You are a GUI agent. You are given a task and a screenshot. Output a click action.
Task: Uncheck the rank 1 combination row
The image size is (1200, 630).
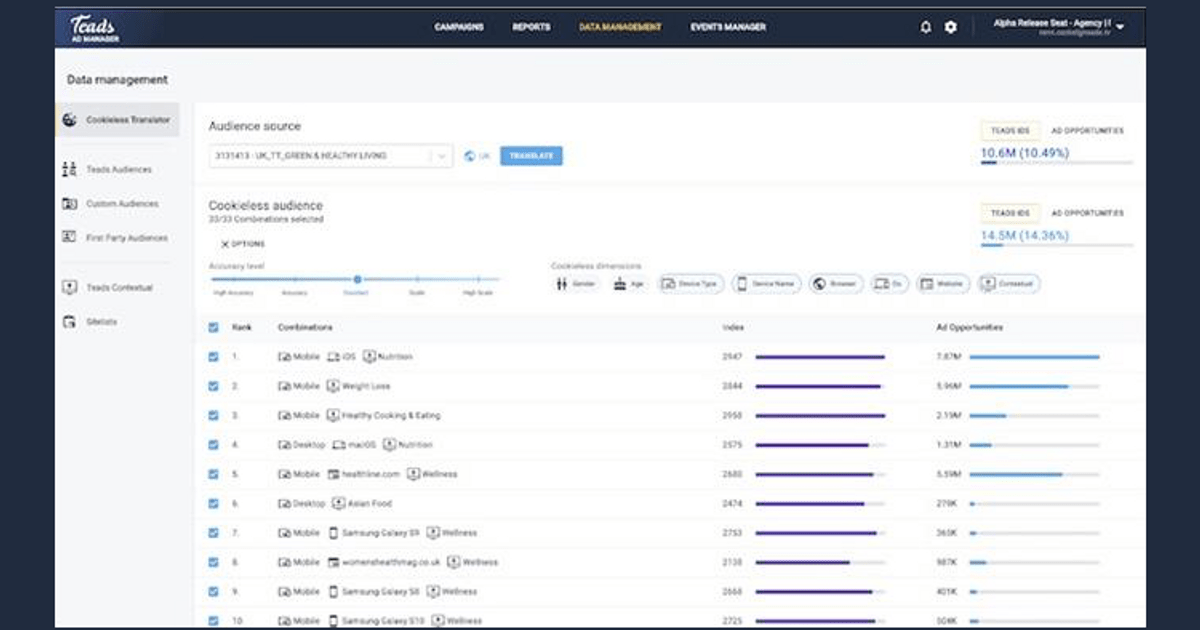[213, 357]
